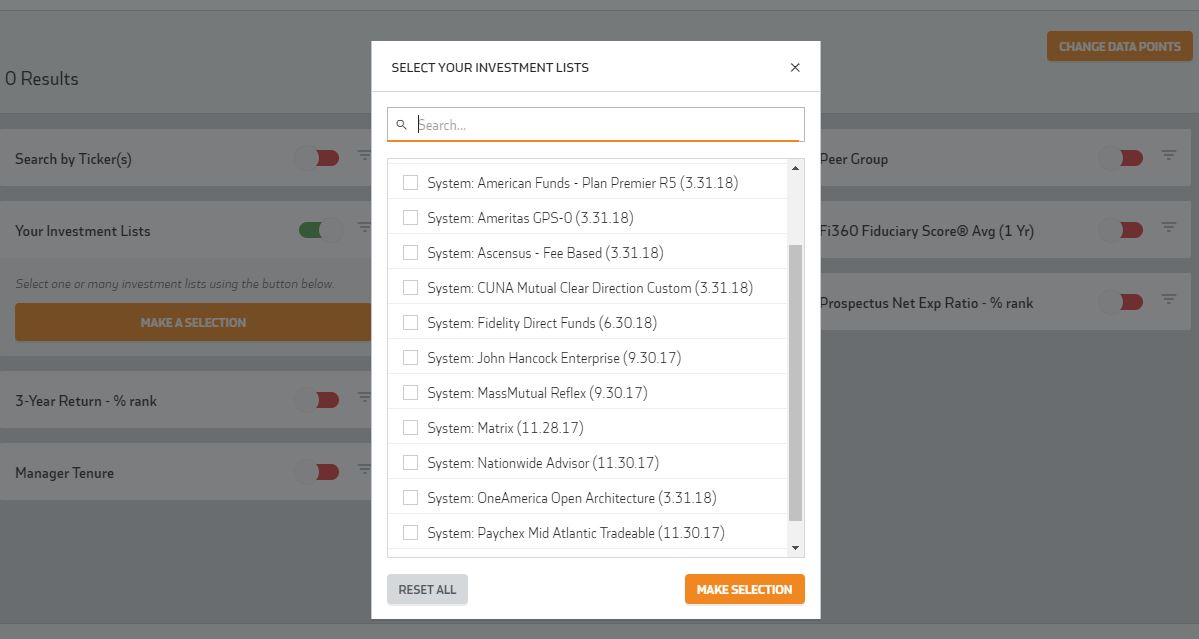Enable the Manager Tenure toggle
Image resolution: width=1199 pixels, height=639 pixels.
[320, 472]
